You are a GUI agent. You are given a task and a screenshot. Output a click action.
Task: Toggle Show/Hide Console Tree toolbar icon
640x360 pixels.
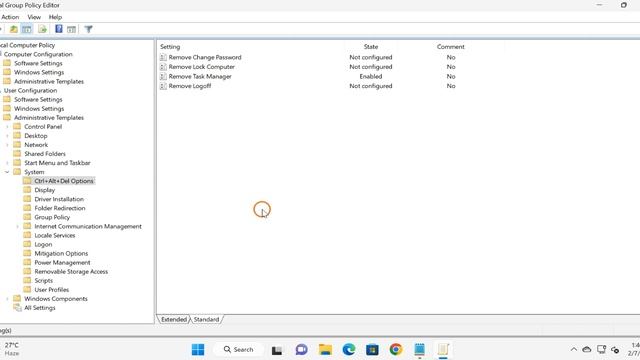(27, 29)
